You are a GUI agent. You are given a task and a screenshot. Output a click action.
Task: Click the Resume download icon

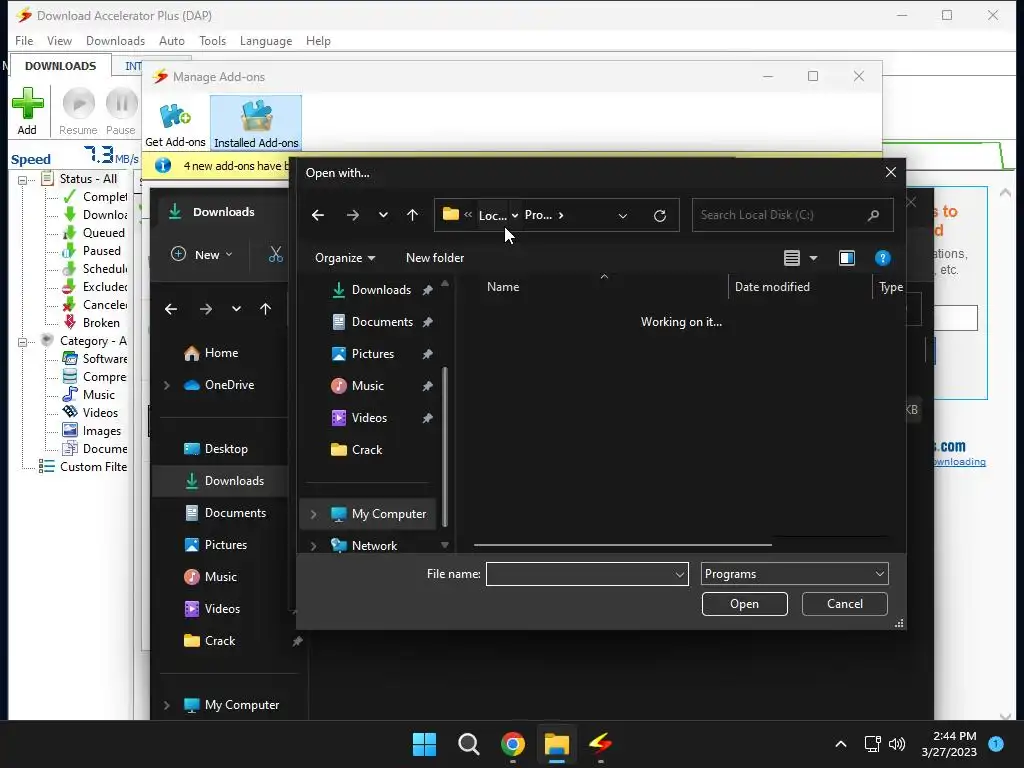78,103
